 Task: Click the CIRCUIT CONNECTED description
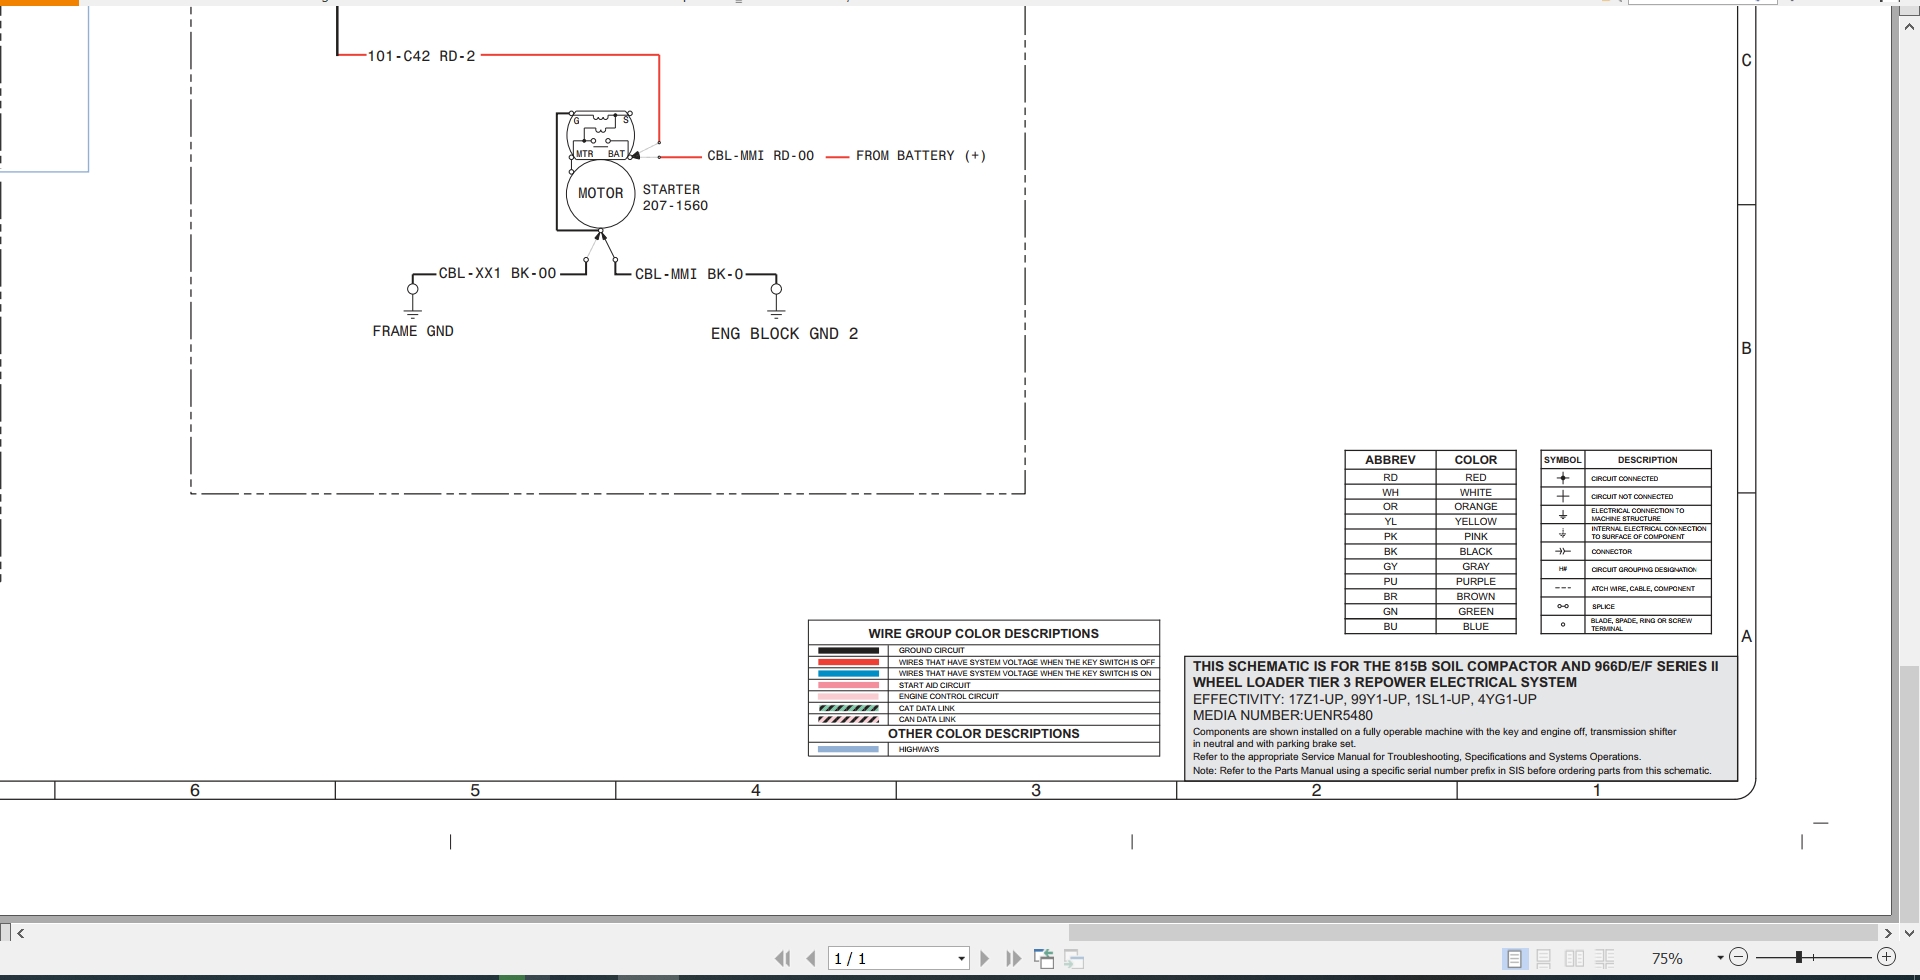point(1624,479)
